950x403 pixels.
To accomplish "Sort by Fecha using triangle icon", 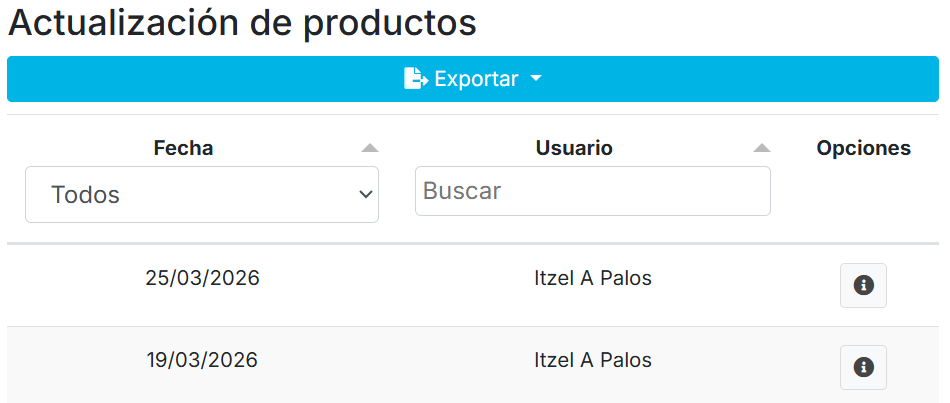I will pyautogui.click(x=370, y=148).
